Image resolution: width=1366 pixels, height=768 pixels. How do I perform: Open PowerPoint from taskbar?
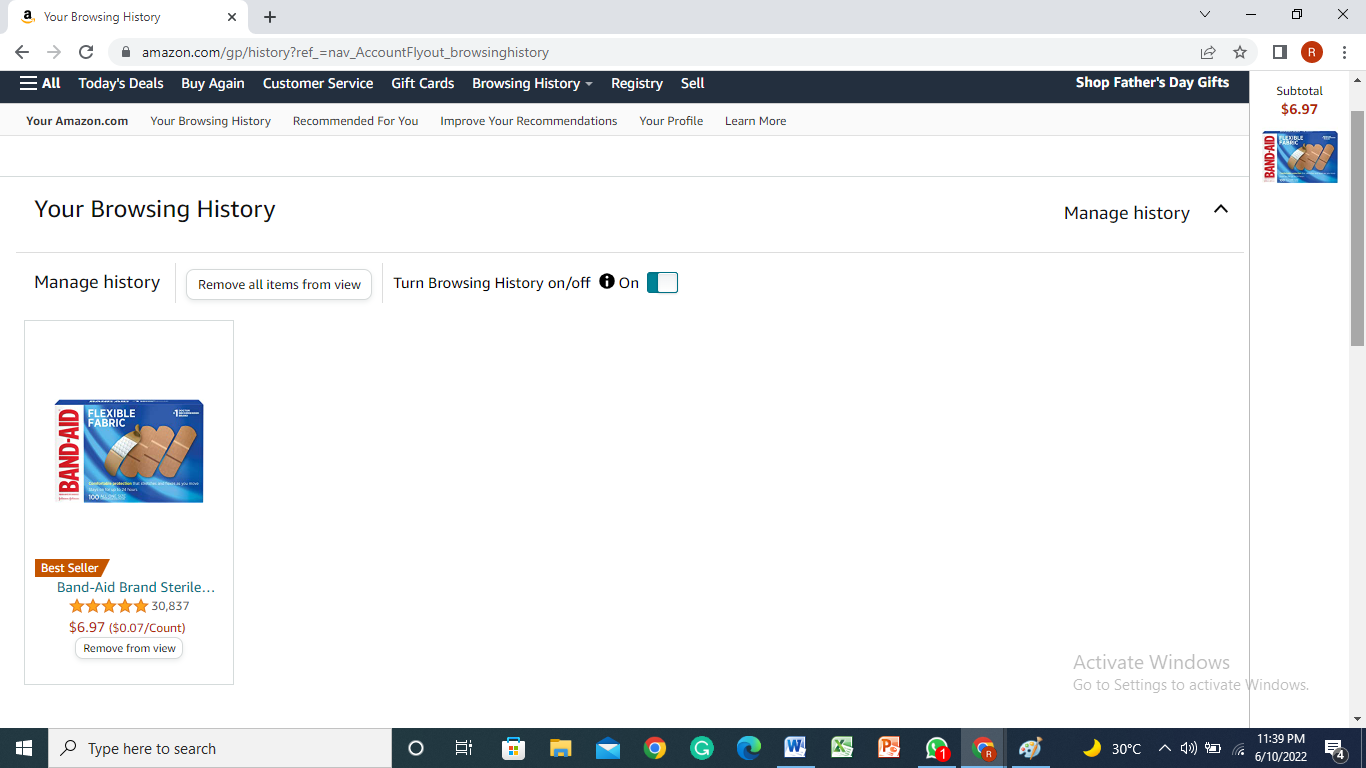click(889, 748)
